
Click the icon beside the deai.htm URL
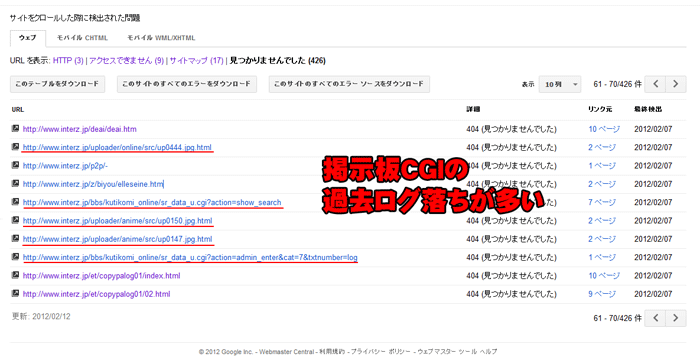pyautogui.click(x=16, y=129)
